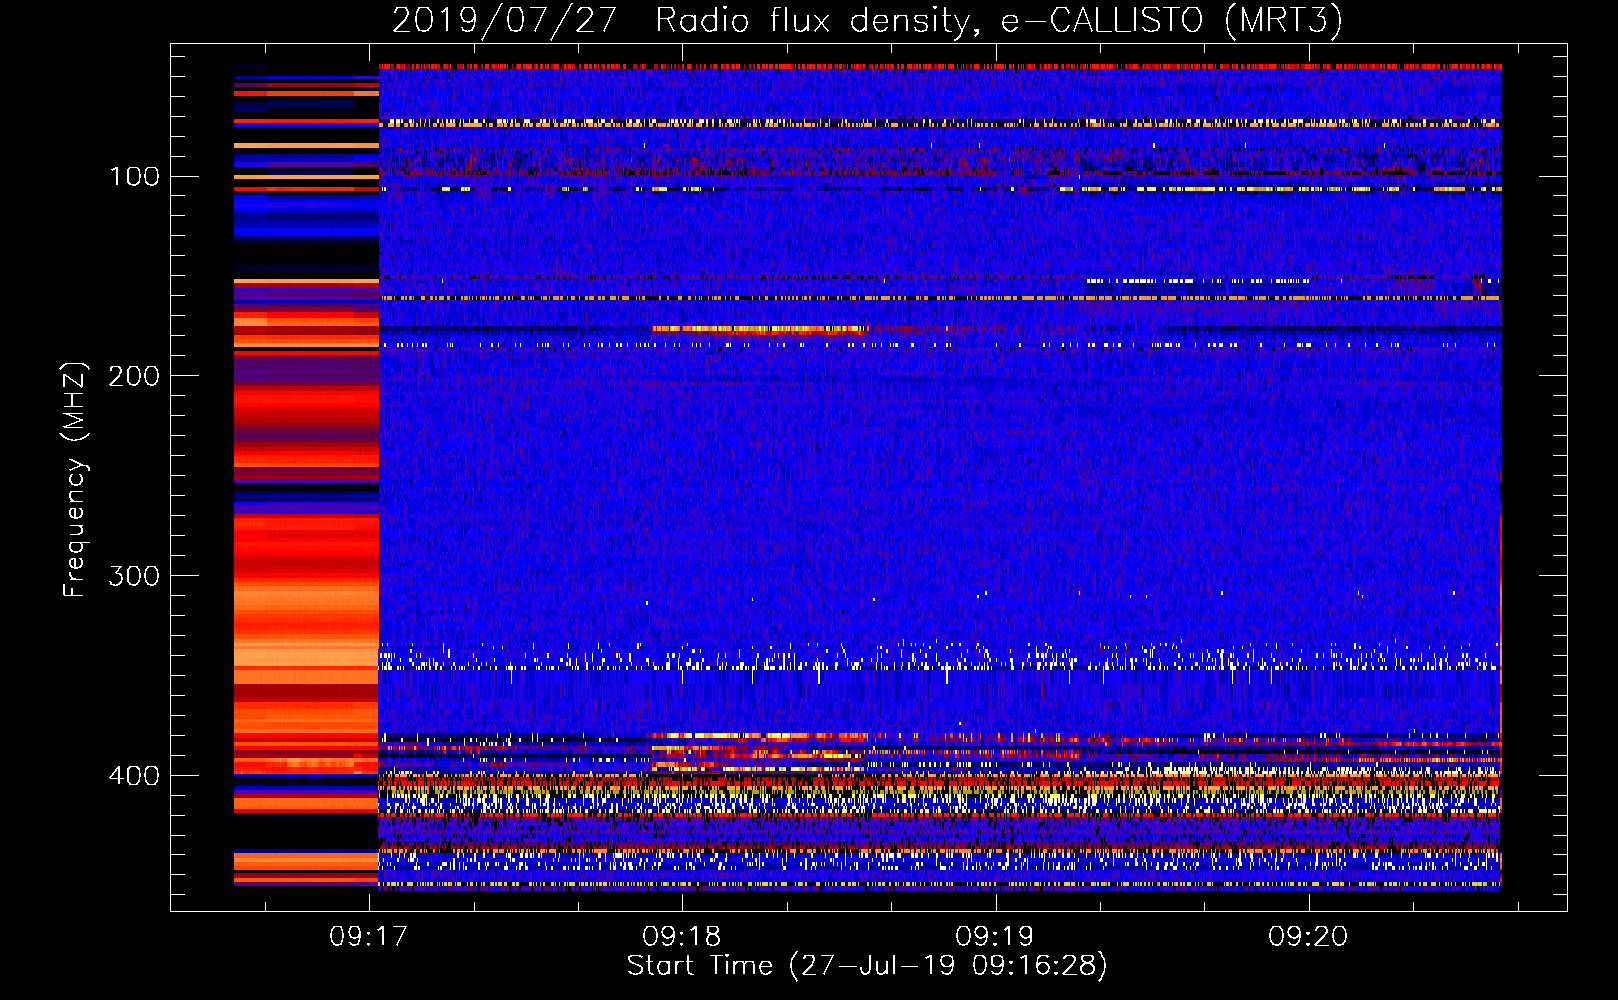The height and width of the screenshot is (1000, 1618).
Task: Click the 09:18 time tick label
Action: click(682, 937)
